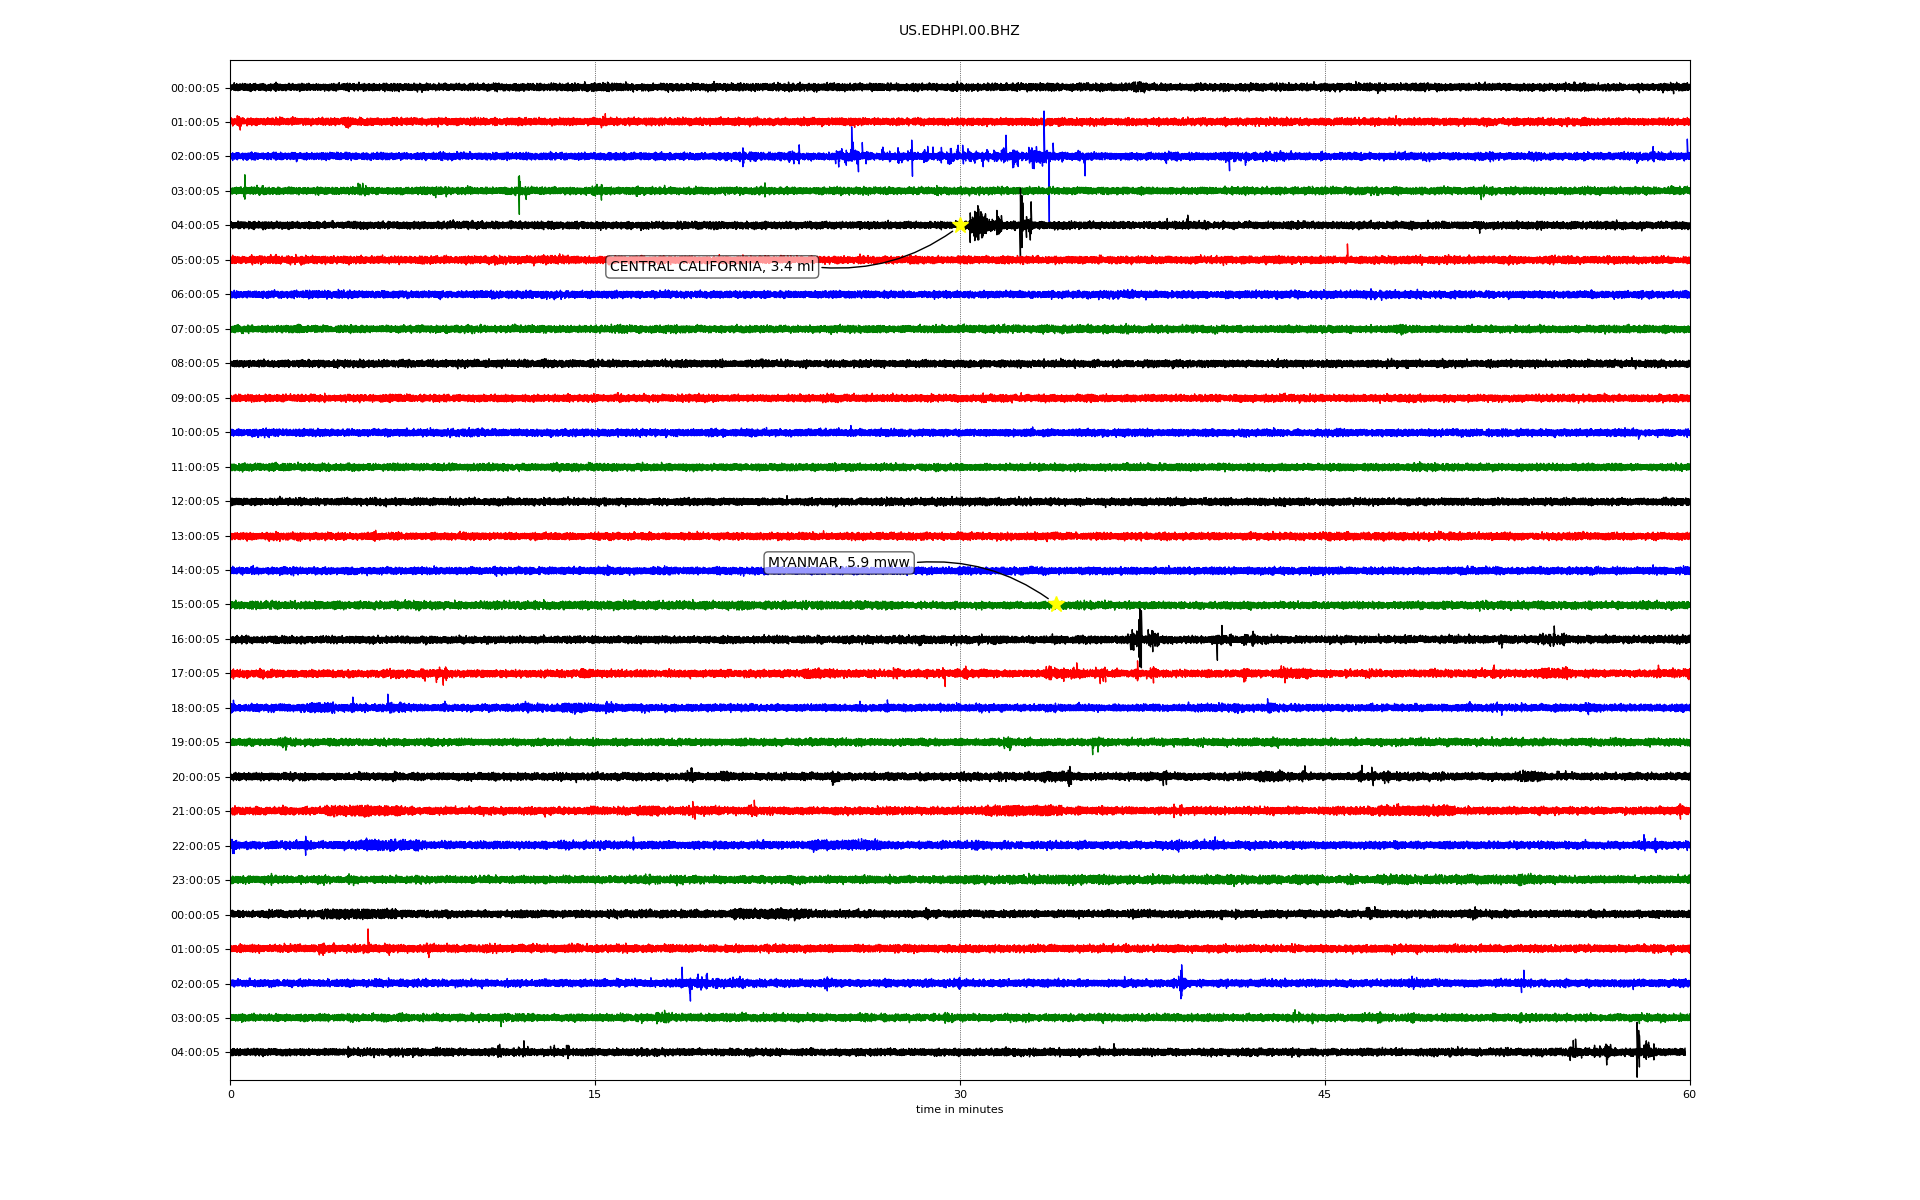Click the 'time in minutes' axis label

click(959, 1110)
